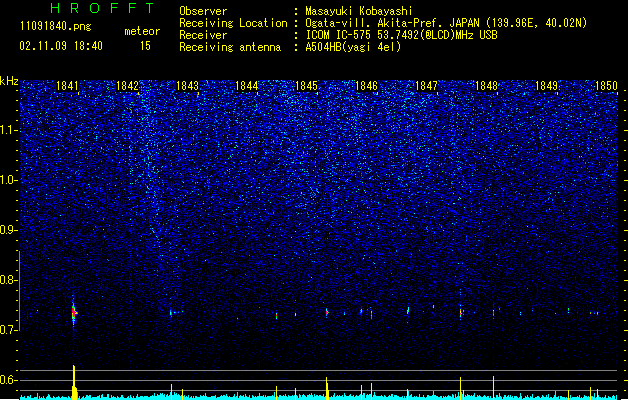Click time marker 1848
The height and width of the screenshot is (400, 629).
tap(486, 86)
